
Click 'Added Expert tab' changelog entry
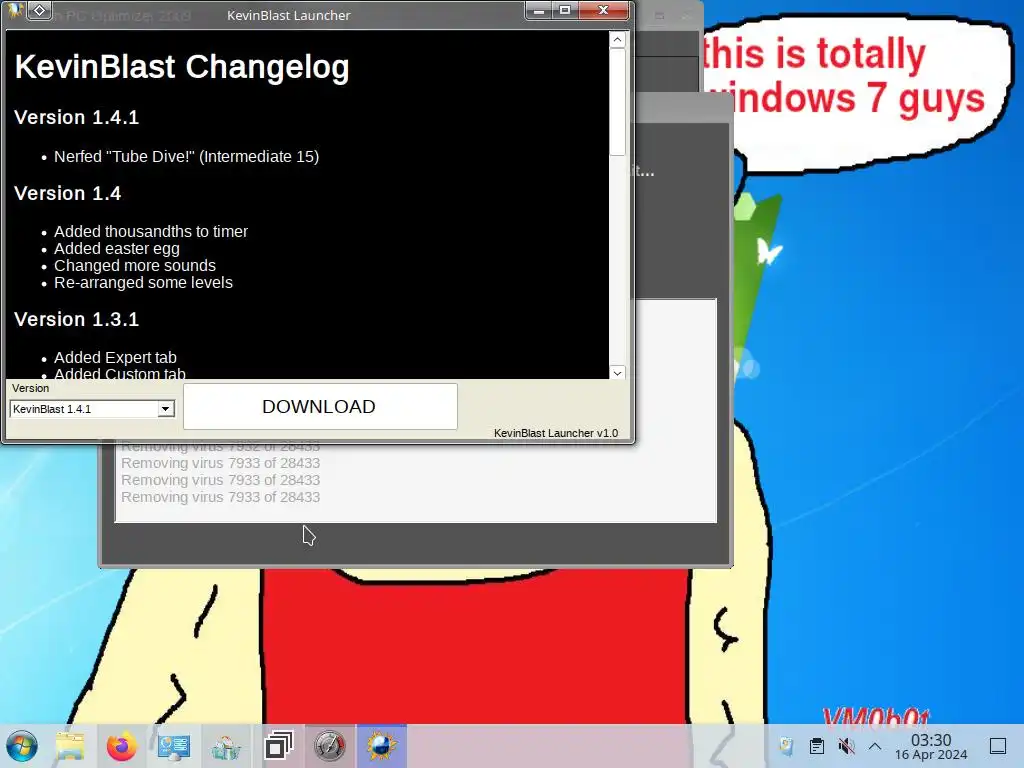115,357
